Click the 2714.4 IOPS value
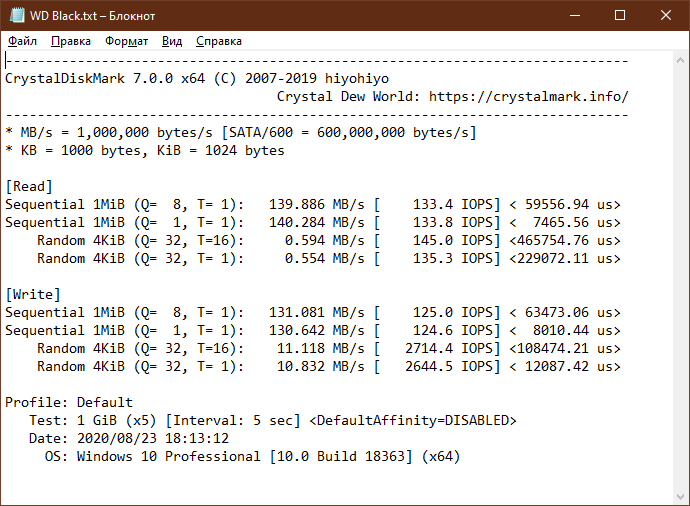This screenshot has width=690, height=506. pos(449,348)
